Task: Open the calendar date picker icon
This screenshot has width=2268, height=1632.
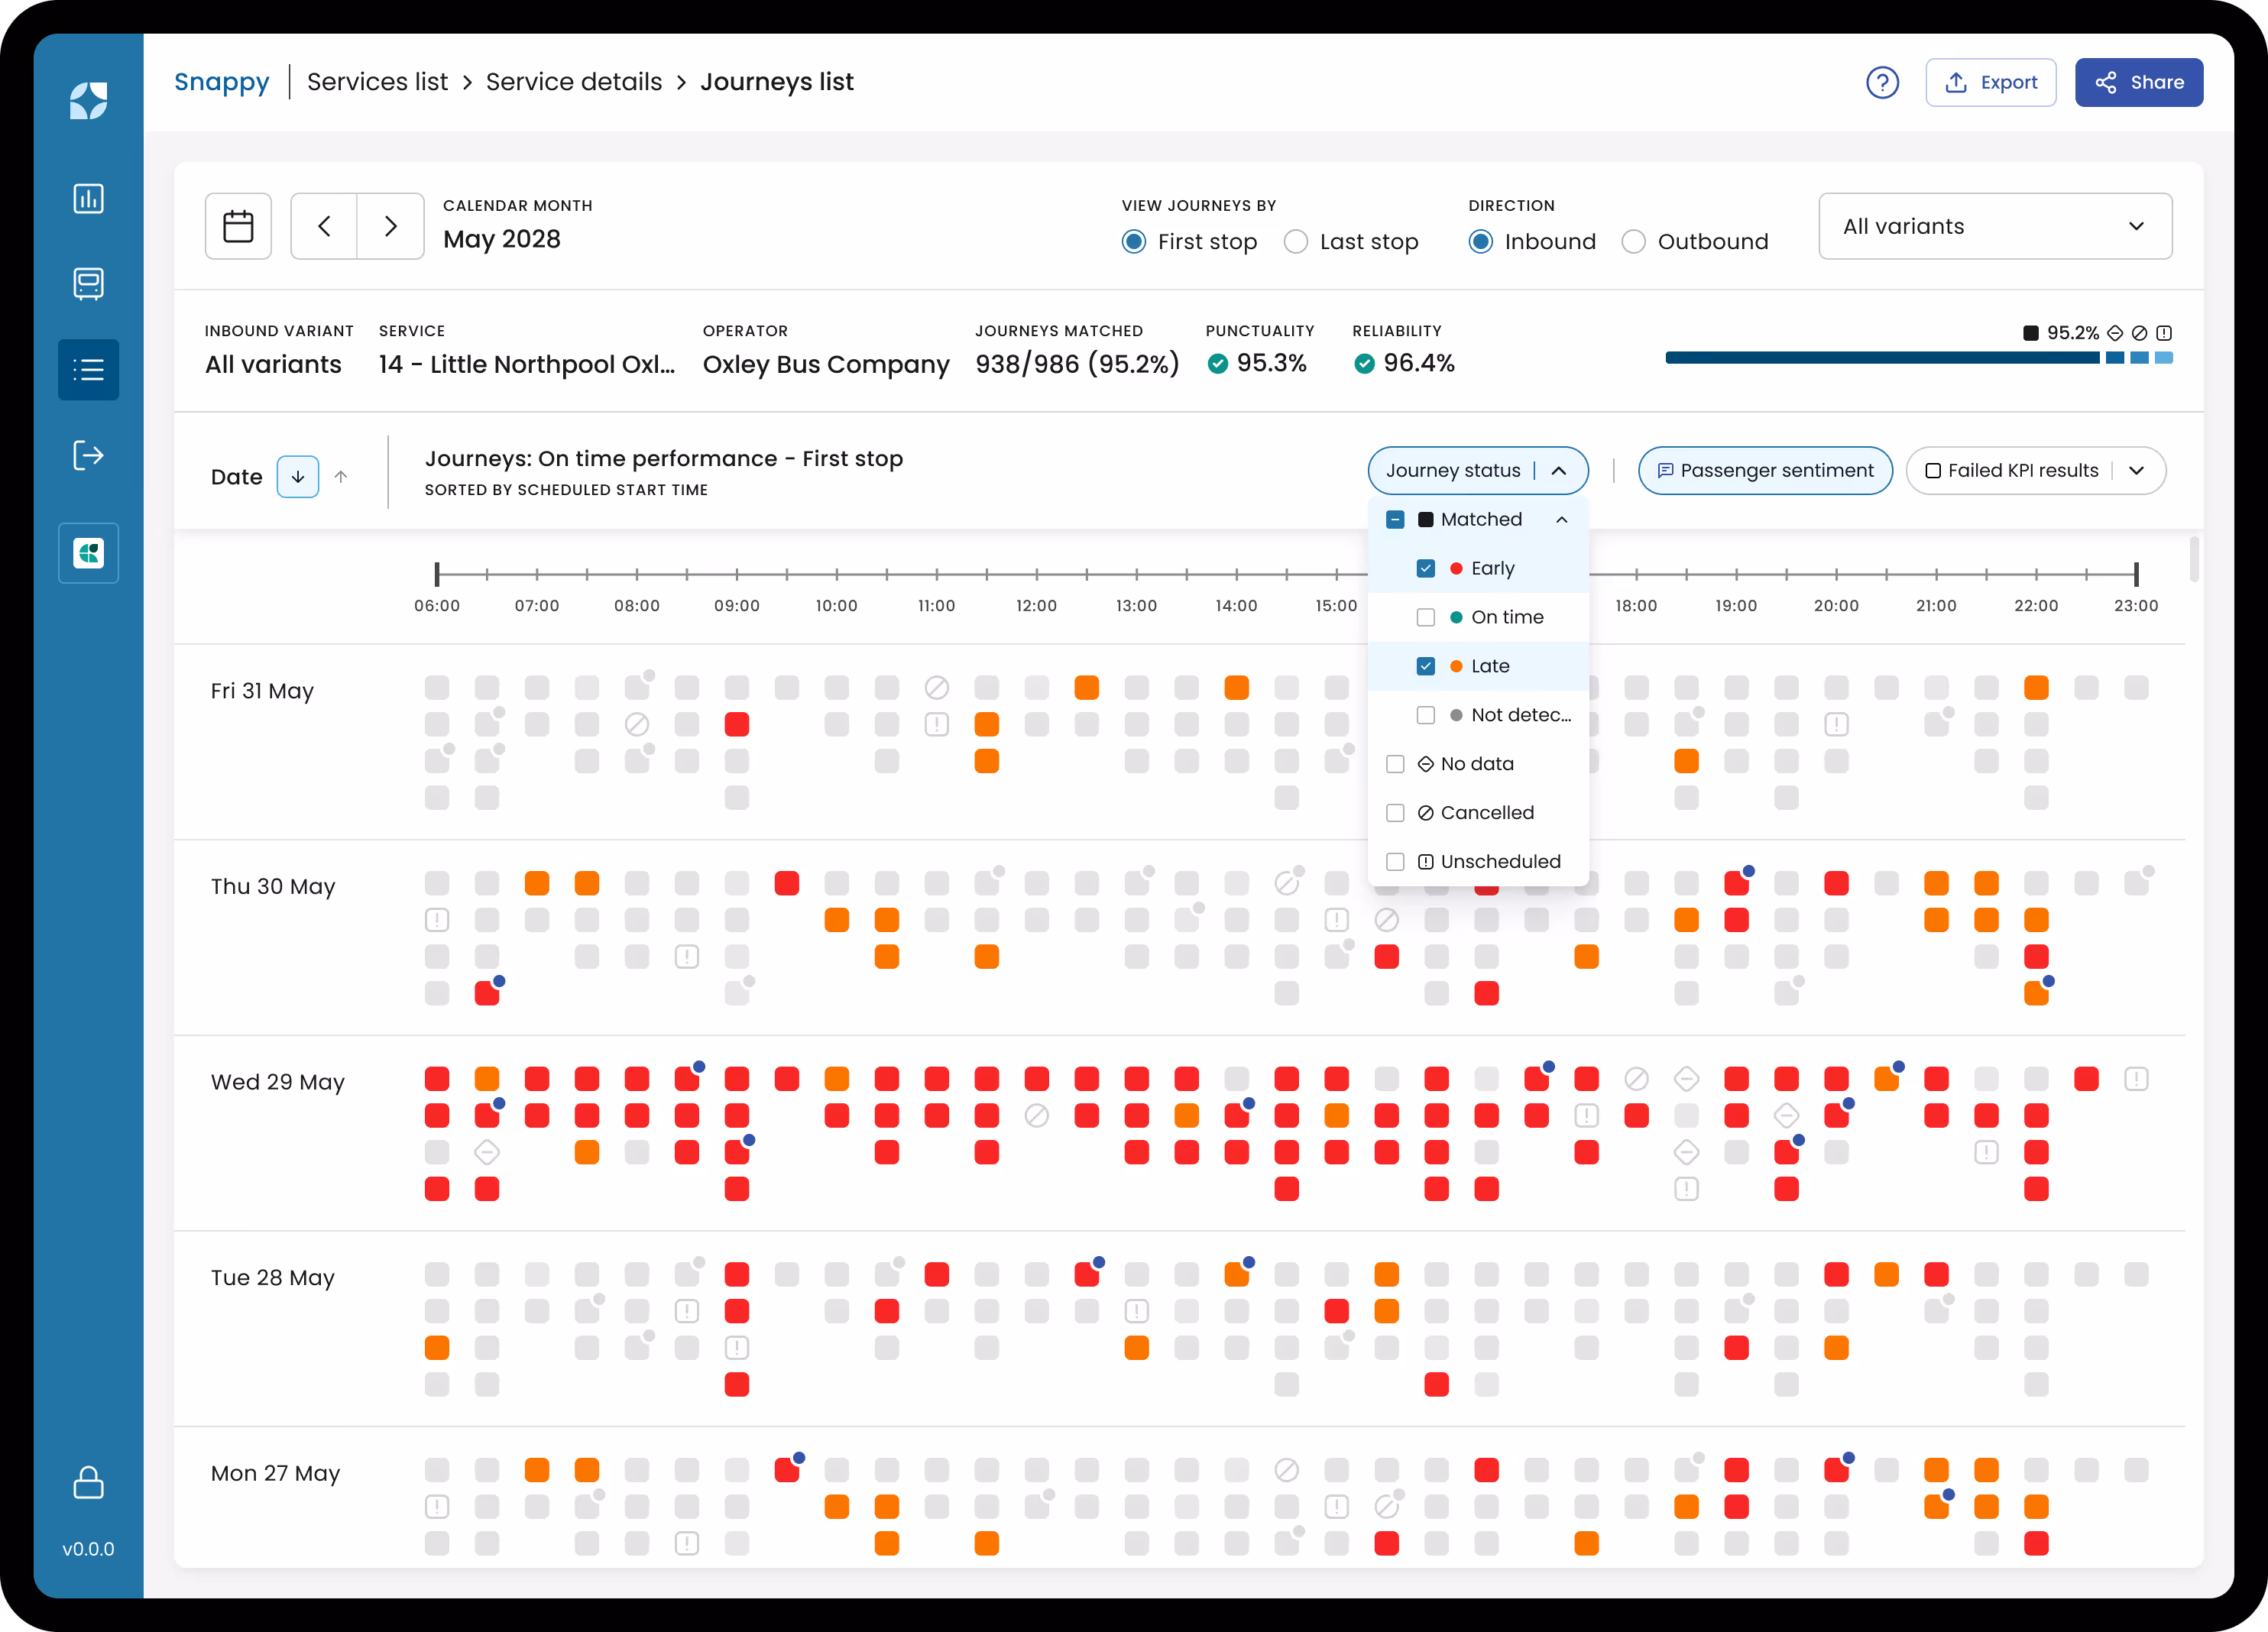Action: point(238,226)
